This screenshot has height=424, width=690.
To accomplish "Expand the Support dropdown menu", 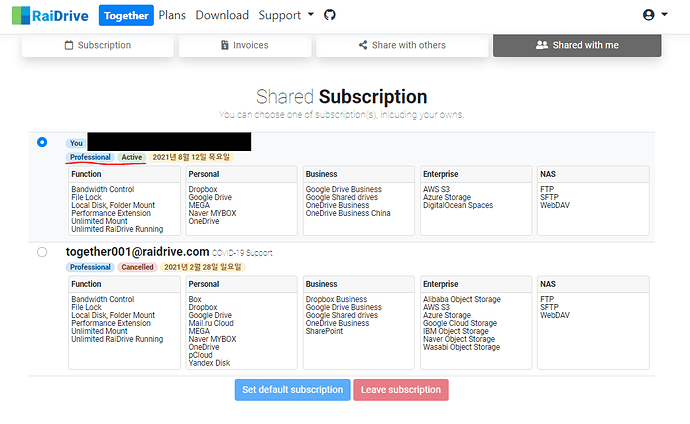I will (x=286, y=15).
